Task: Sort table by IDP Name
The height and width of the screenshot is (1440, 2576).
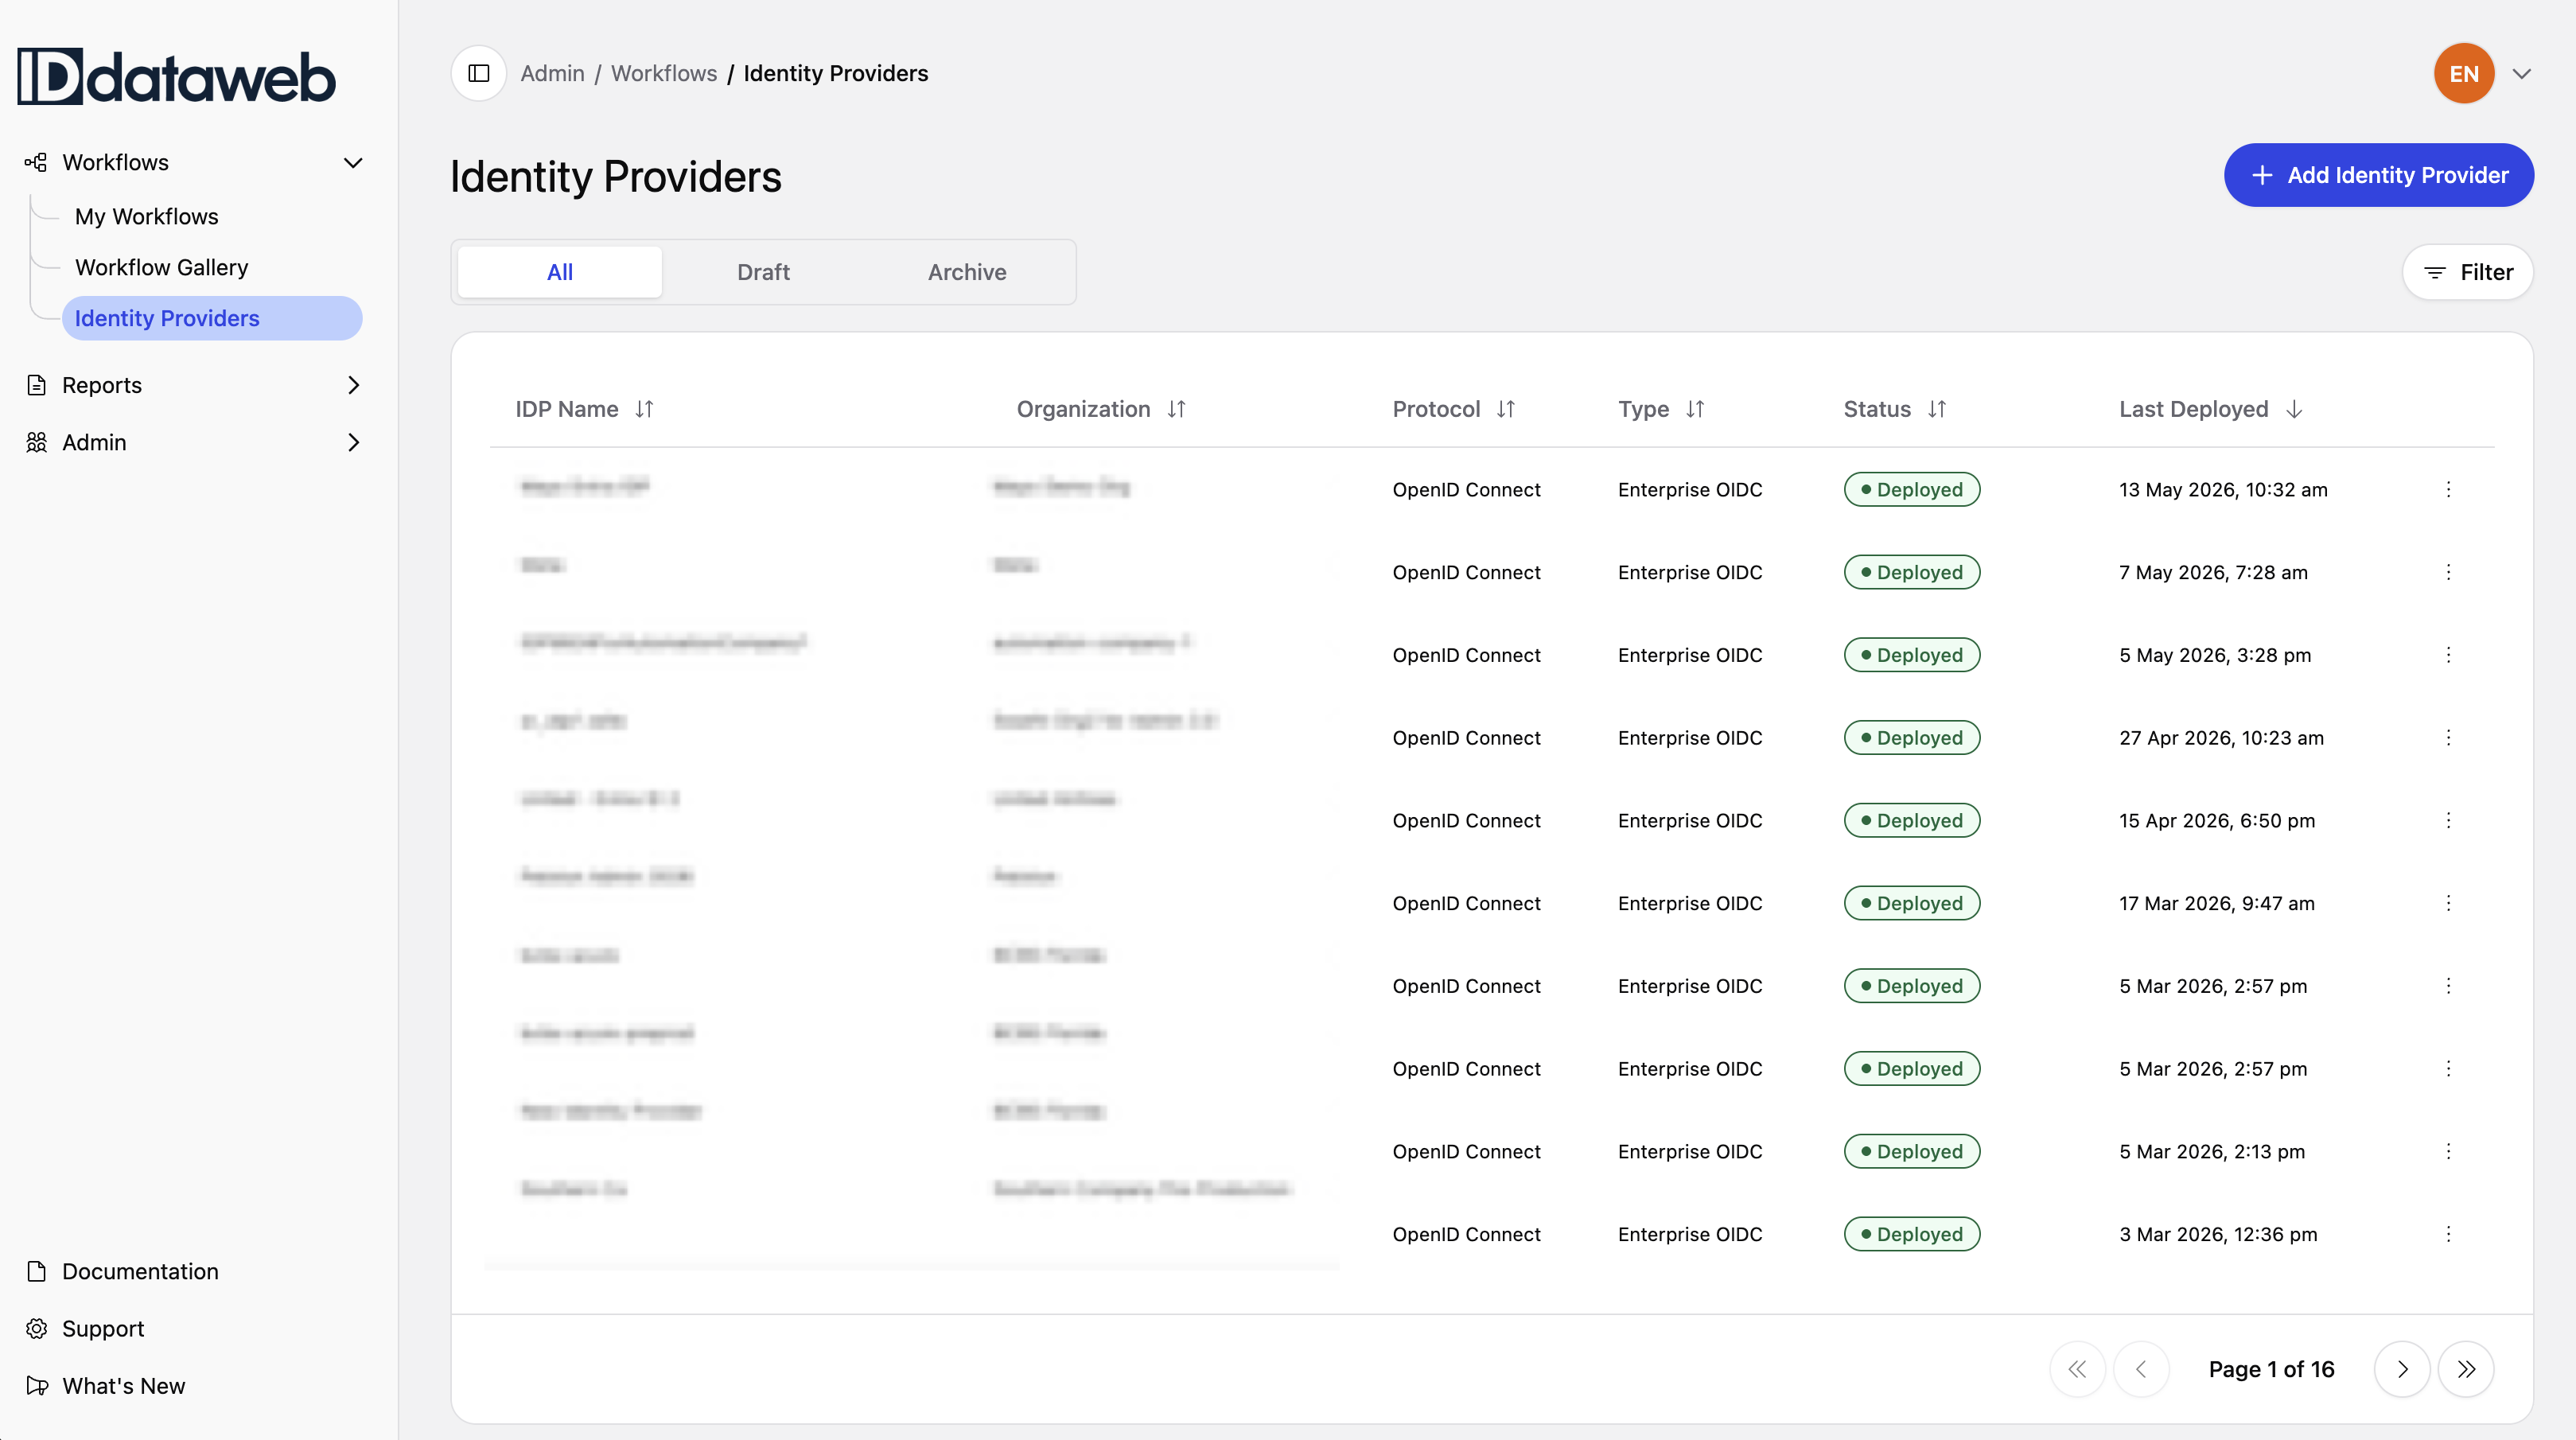Action: pos(644,409)
